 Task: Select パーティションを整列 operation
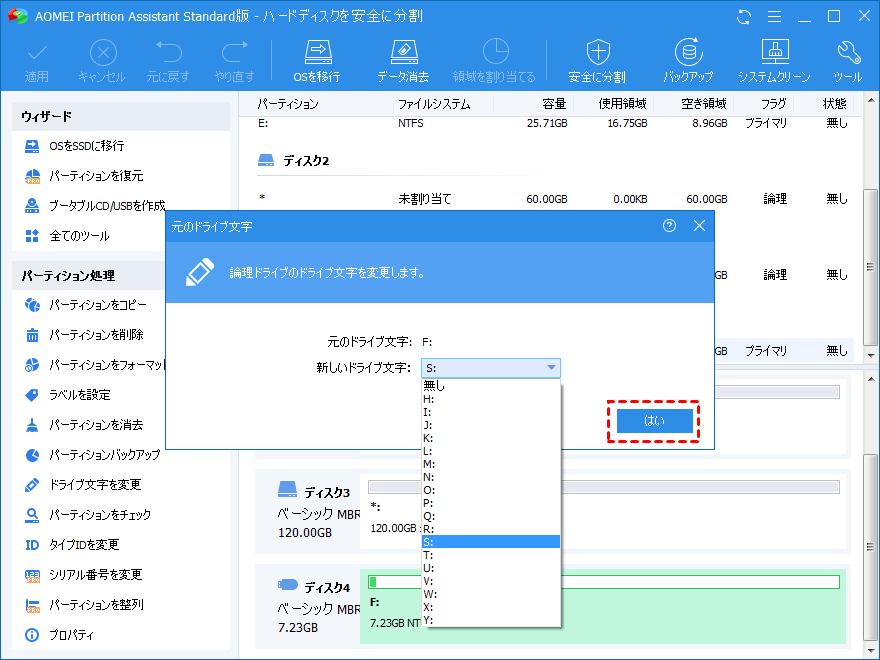tap(84, 605)
